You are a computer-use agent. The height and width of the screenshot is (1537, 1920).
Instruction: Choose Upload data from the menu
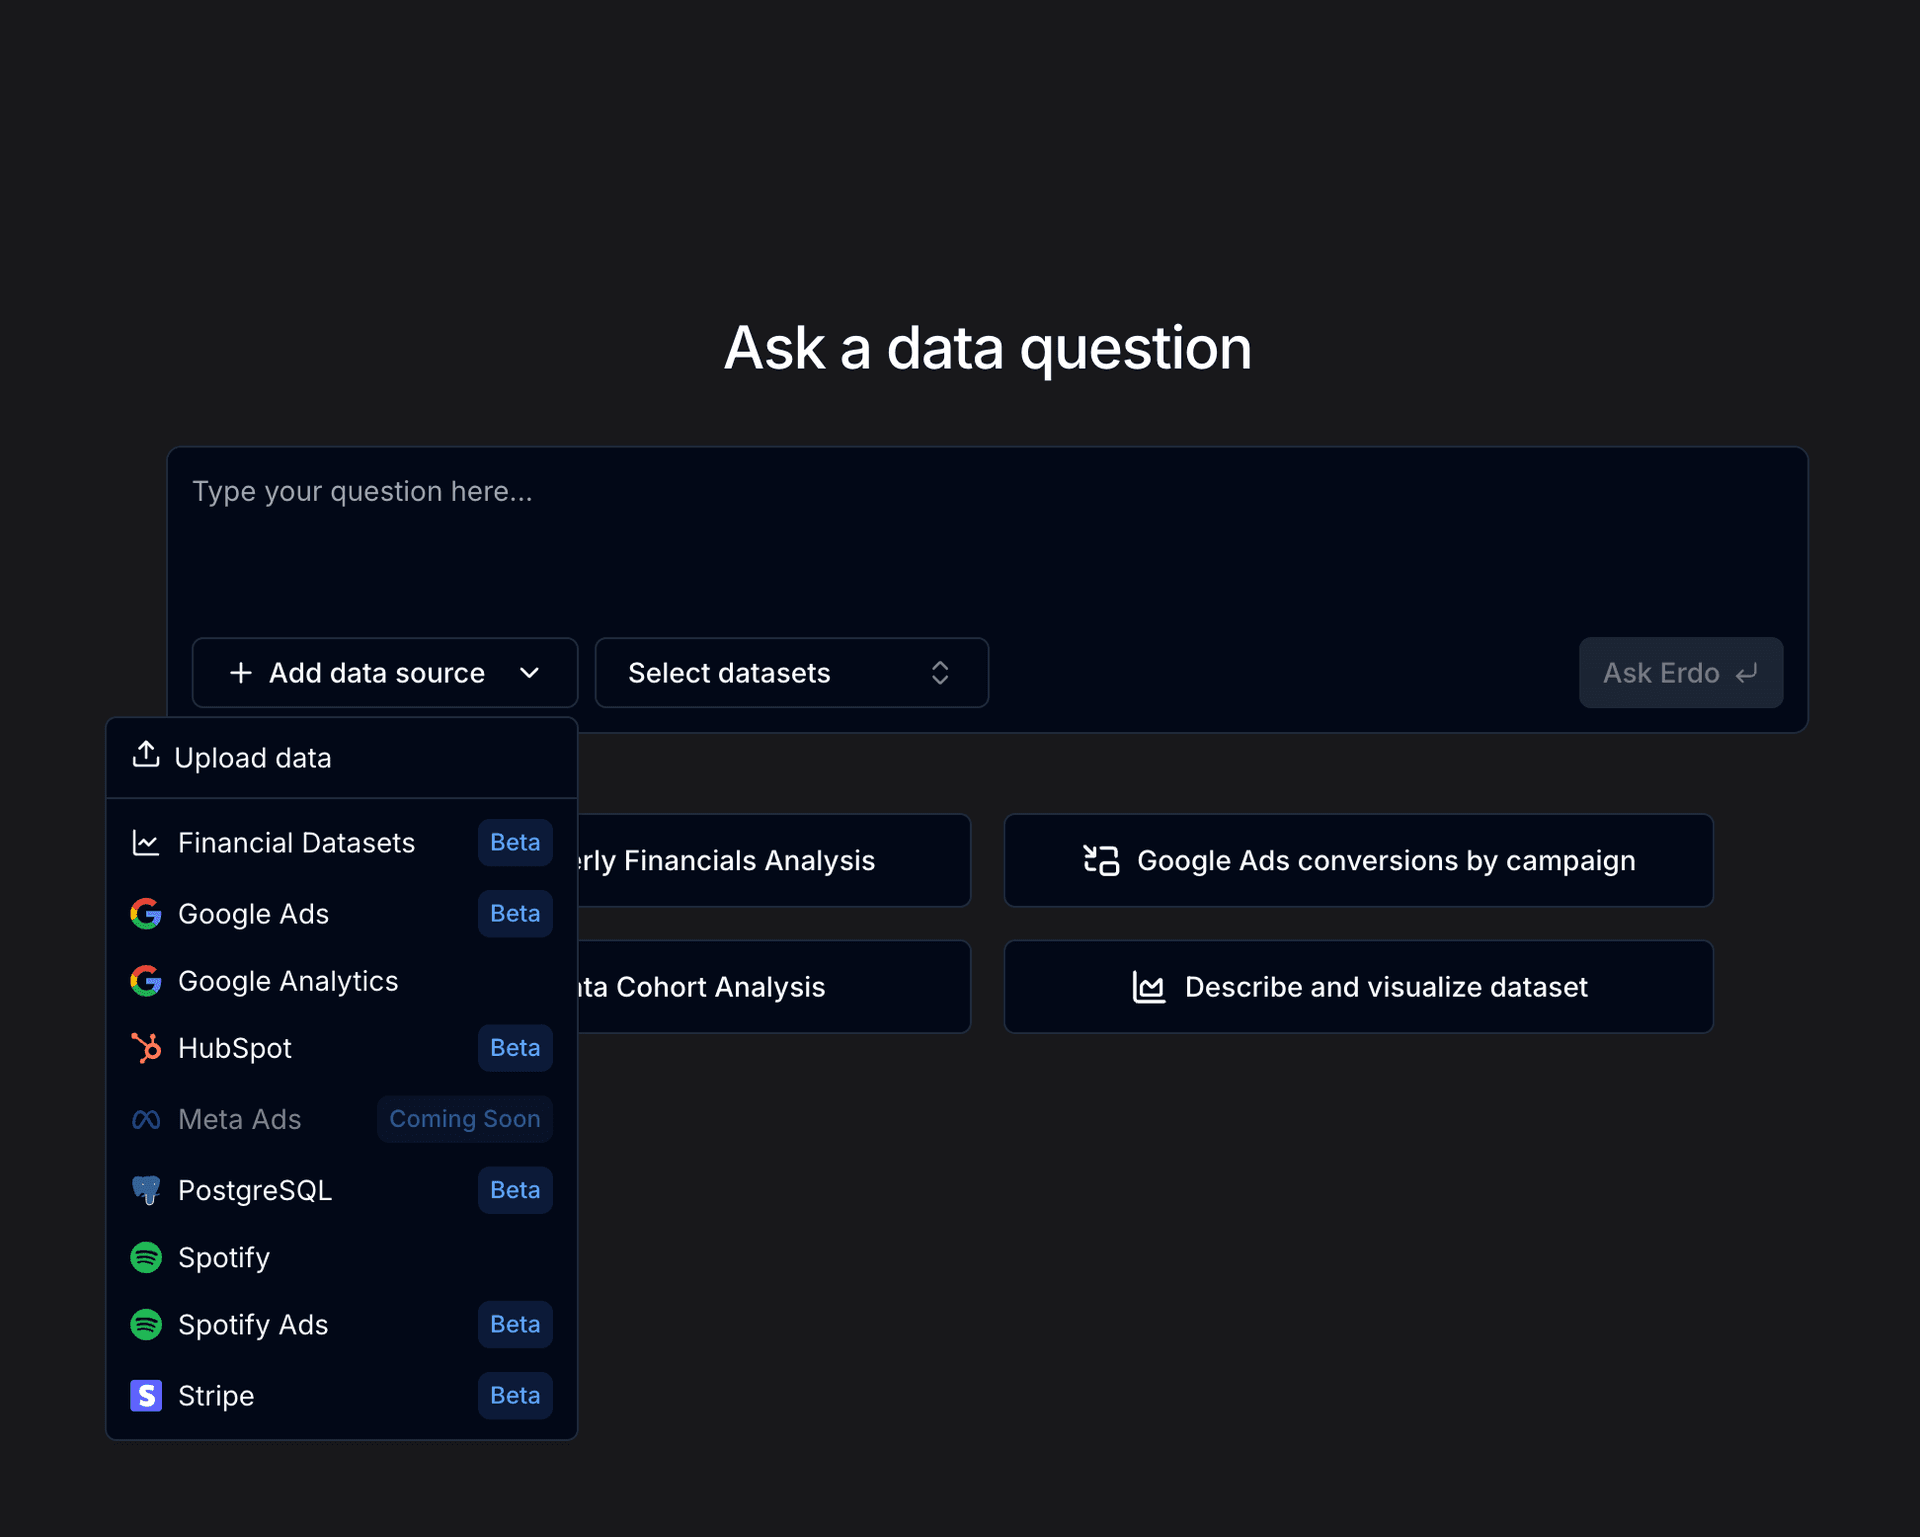click(253, 757)
